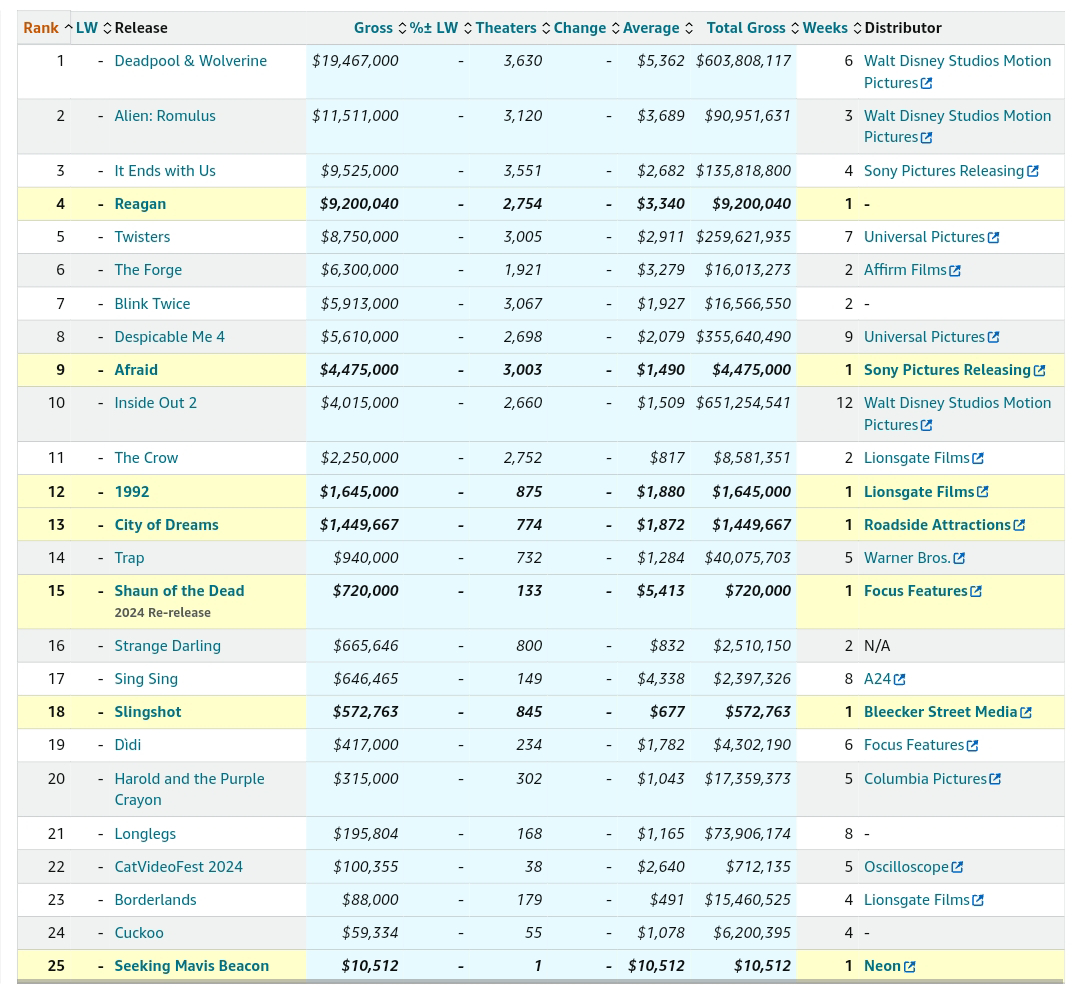The image size is (1080, 991).
Task: Open the Dìdi release link
Action: (127, 745)
